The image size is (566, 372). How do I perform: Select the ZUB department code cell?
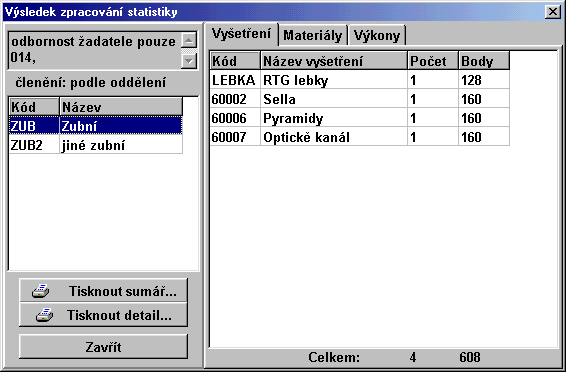(34, 126)
